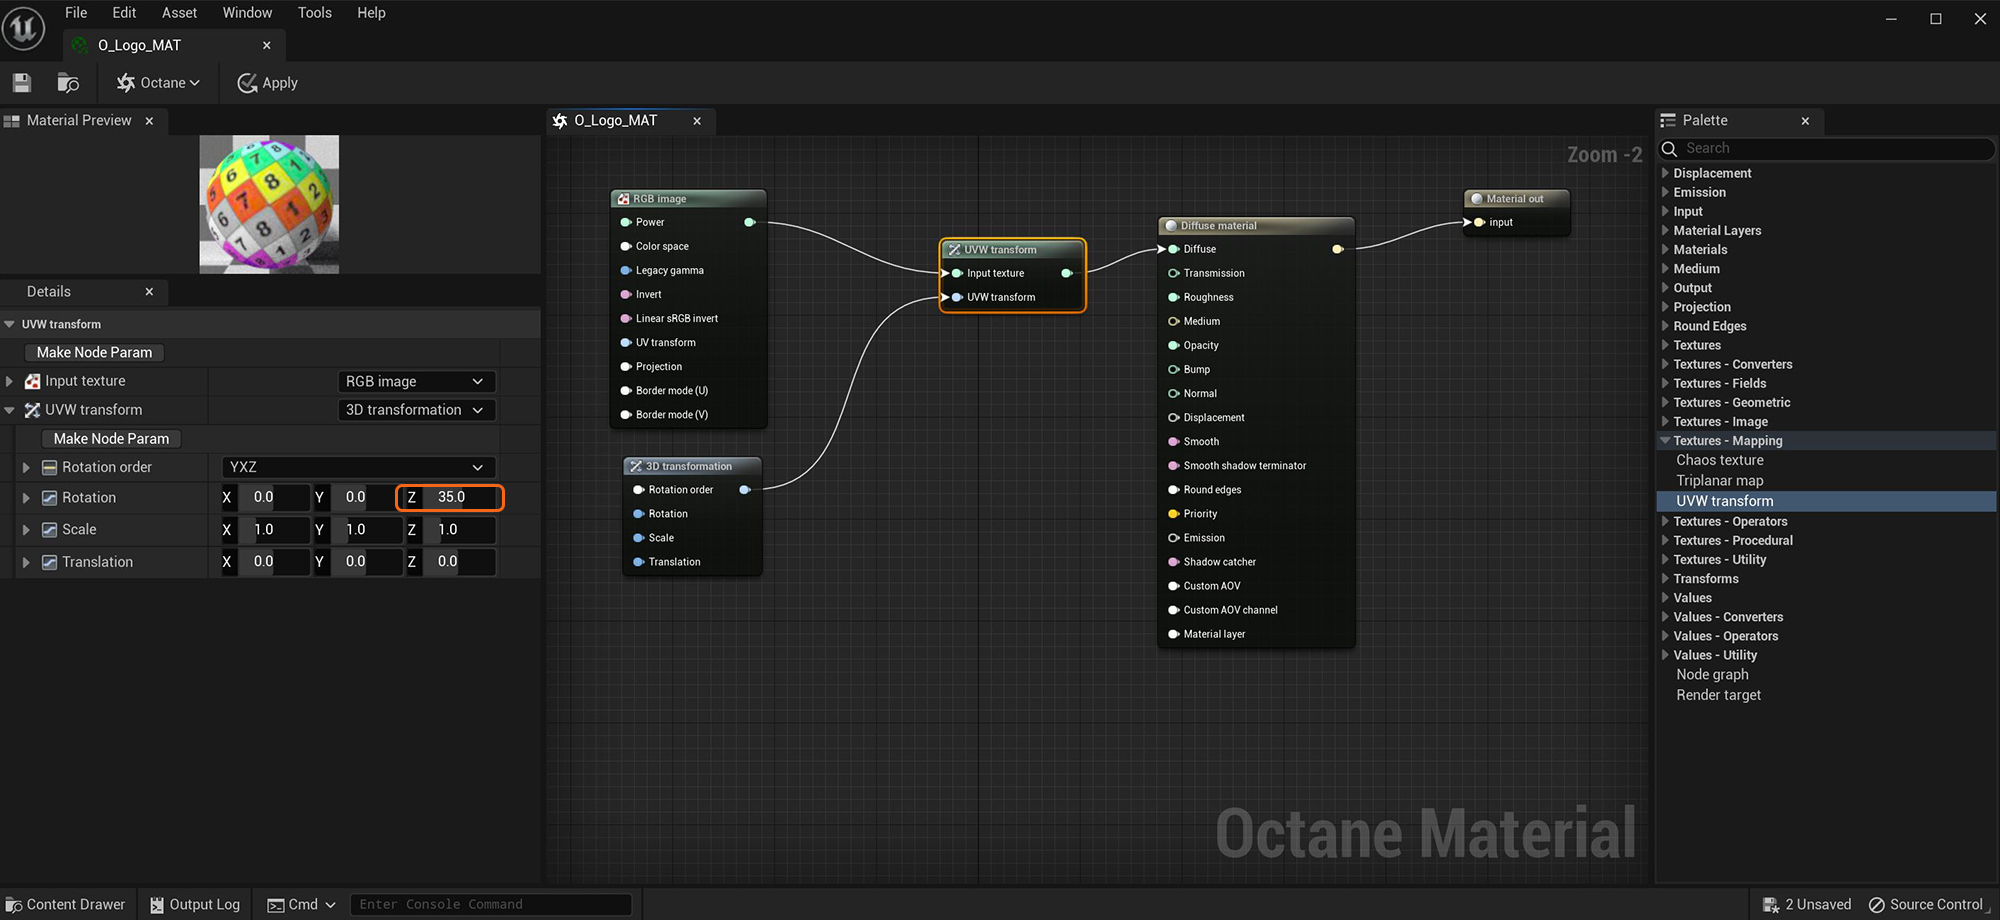Click Make Node Param under UVW transform
Viewport: 2000px width, 920px height.
(111, 438)
